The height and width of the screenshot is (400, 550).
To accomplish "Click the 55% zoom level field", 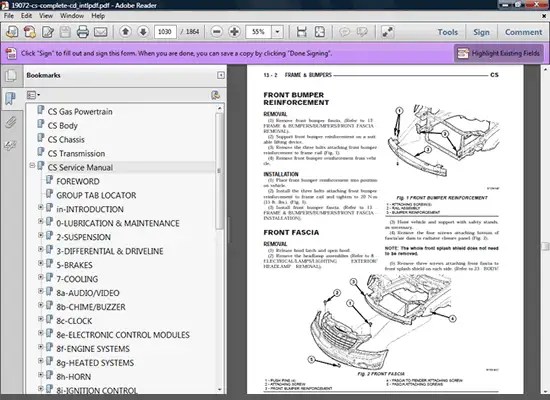I will click(259, 32).
